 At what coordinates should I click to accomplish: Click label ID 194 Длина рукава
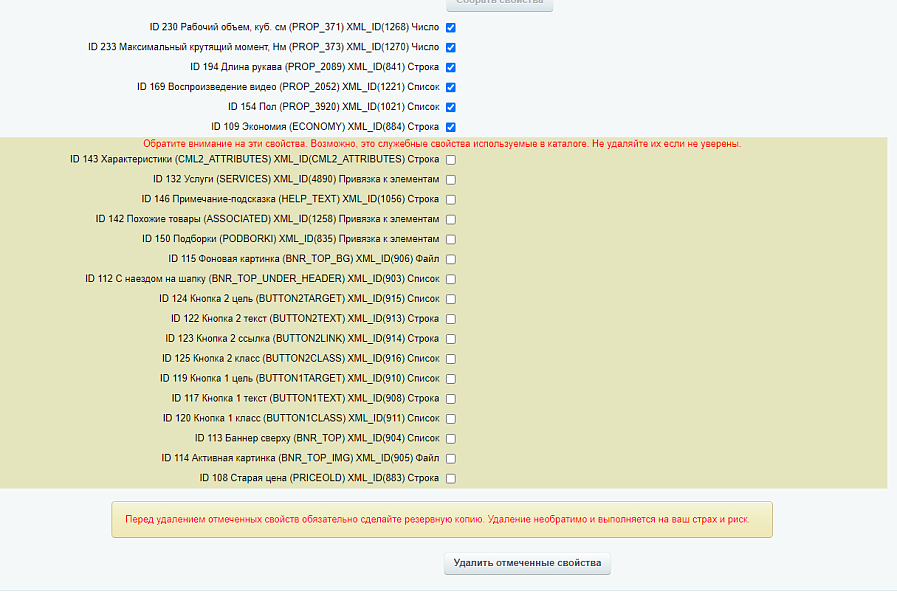(315, 67)
